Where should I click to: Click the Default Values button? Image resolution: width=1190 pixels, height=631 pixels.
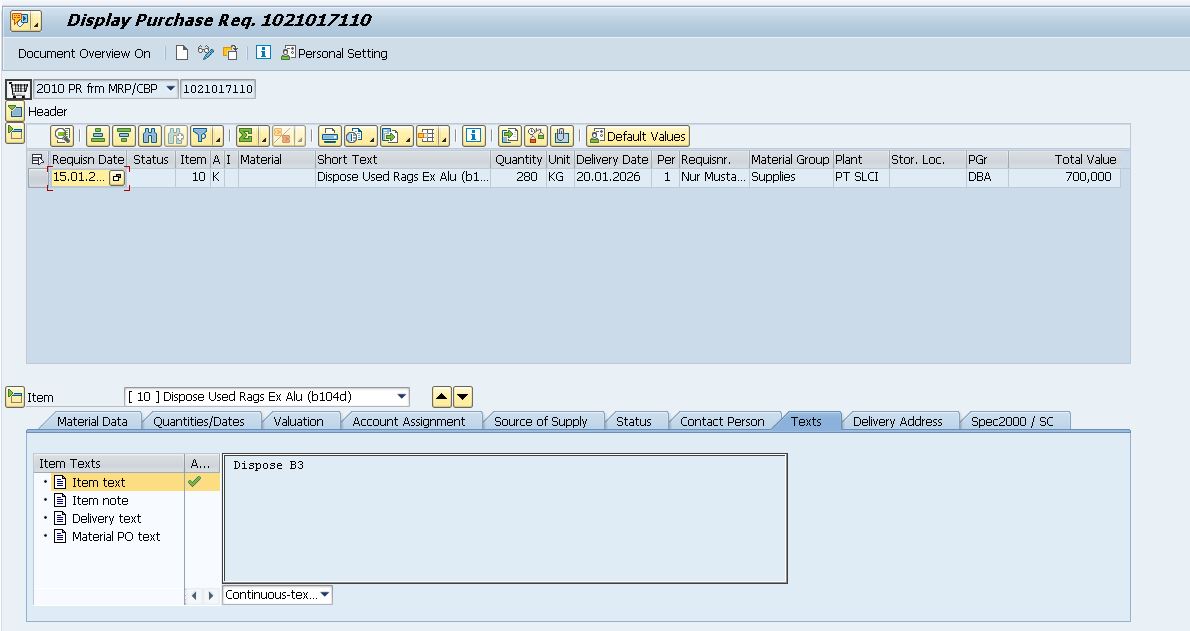click(638, 136)
